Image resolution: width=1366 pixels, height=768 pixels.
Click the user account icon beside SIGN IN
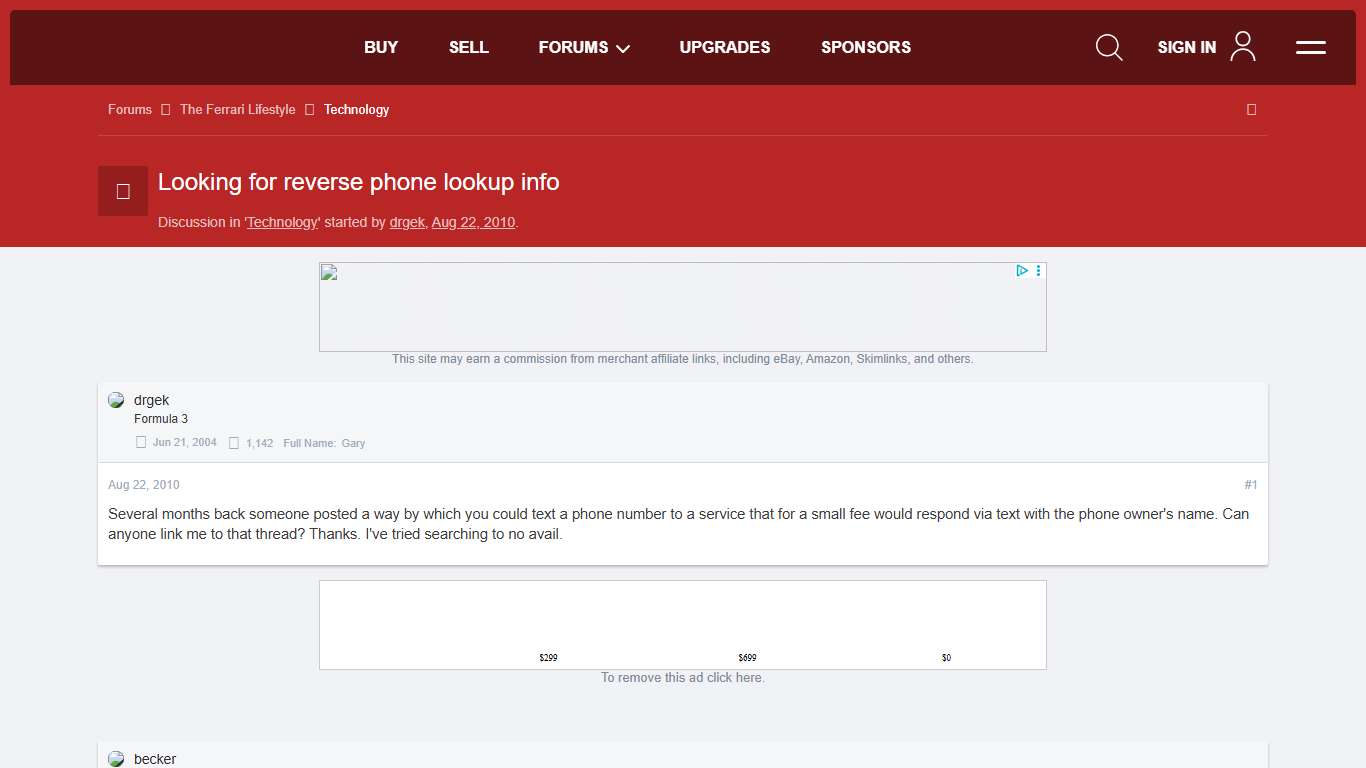pos(1242,46)
